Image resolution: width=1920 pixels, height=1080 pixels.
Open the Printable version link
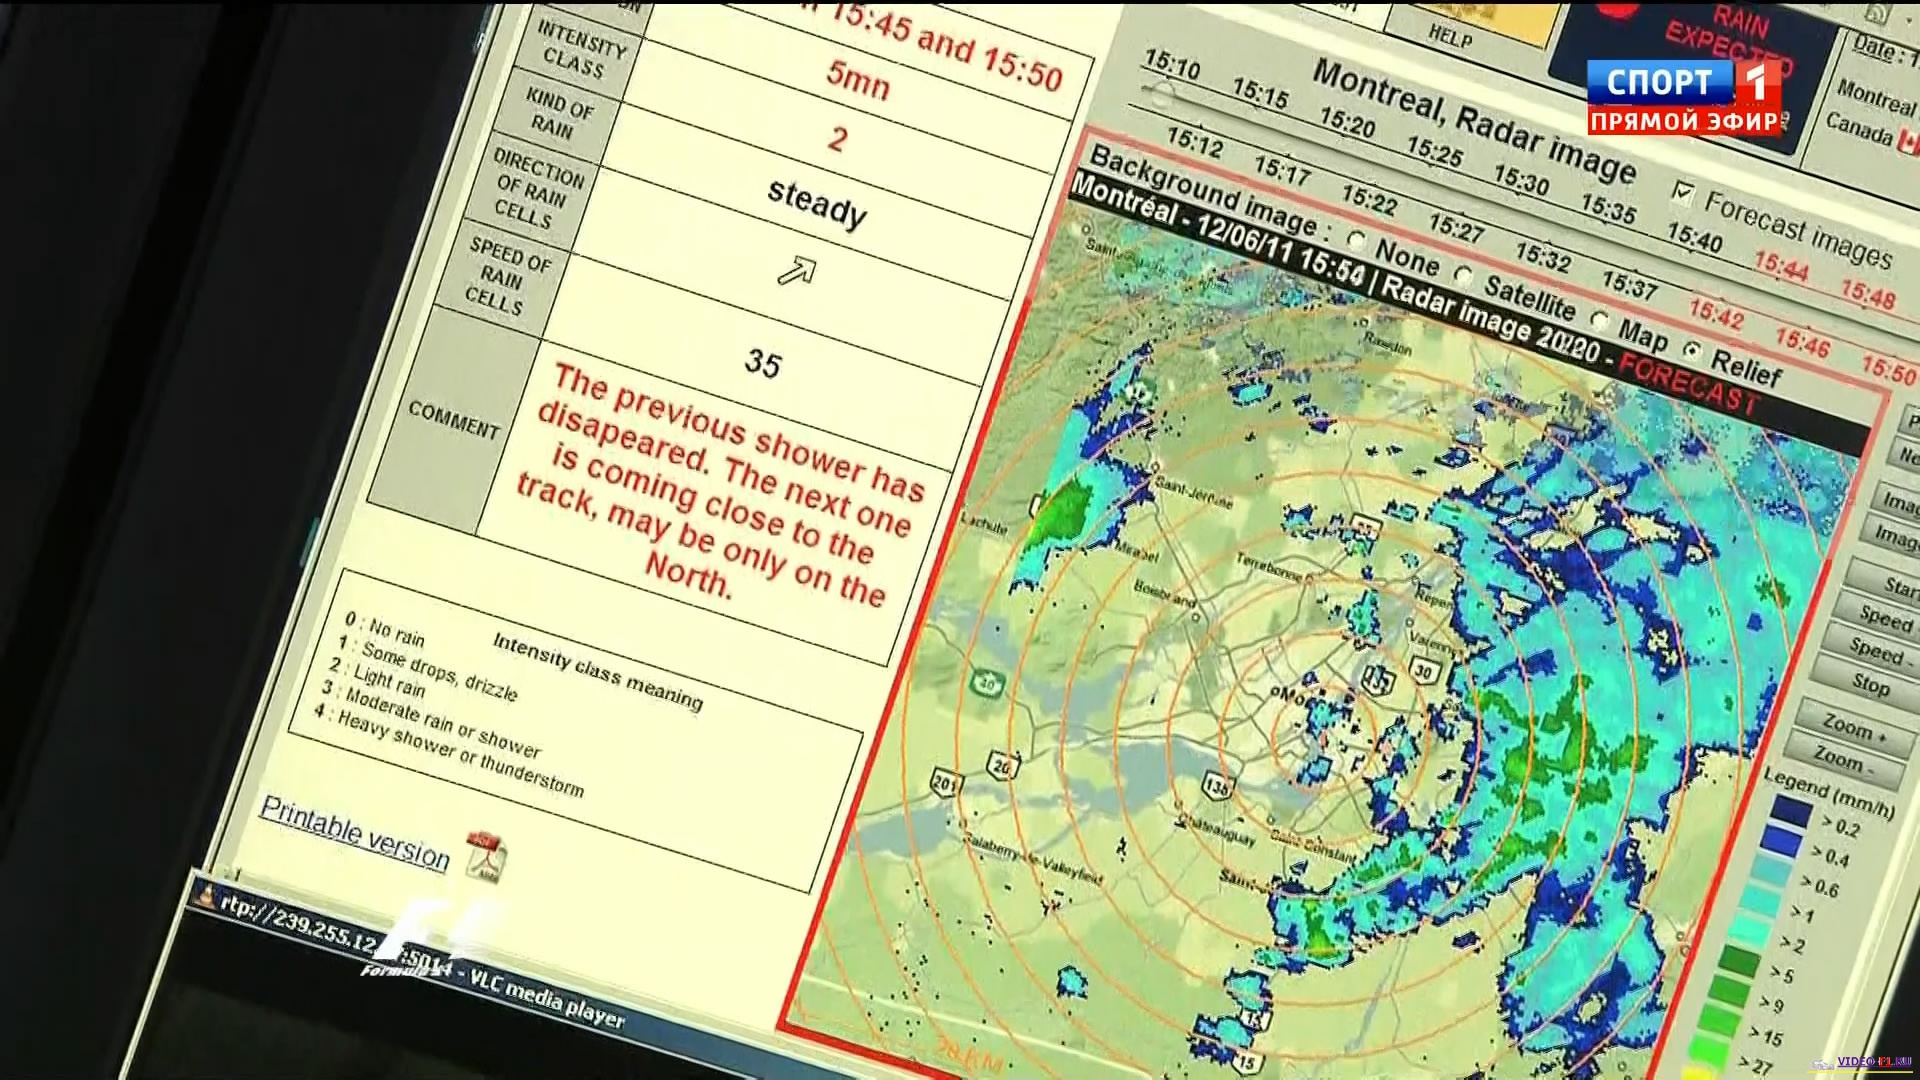click(354, 832)
